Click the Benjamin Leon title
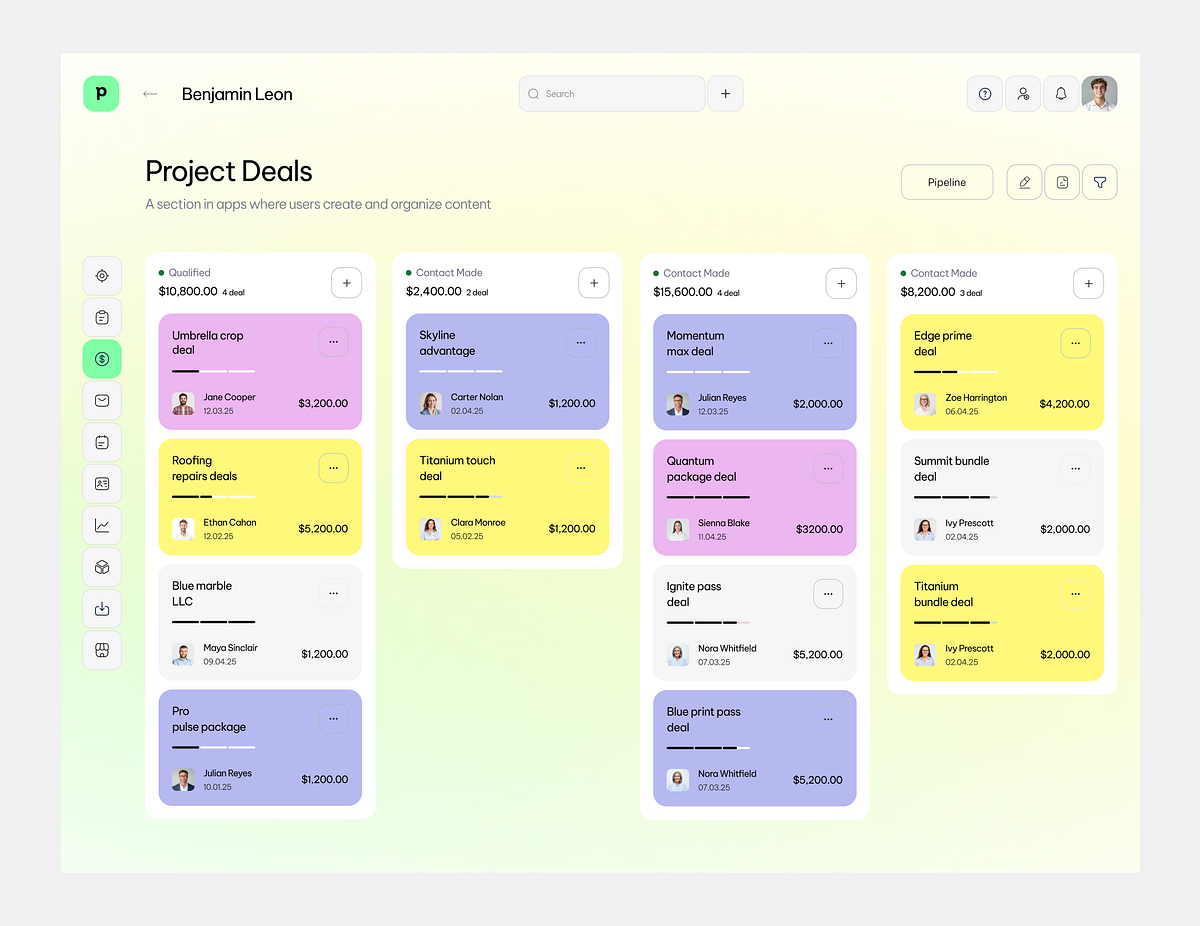1200x926 pixels. (237, 94)
